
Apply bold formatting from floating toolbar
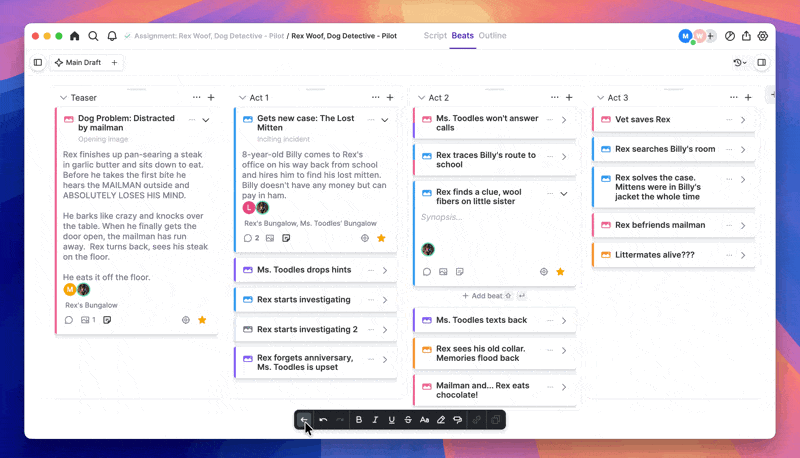[x=359, y=420]
